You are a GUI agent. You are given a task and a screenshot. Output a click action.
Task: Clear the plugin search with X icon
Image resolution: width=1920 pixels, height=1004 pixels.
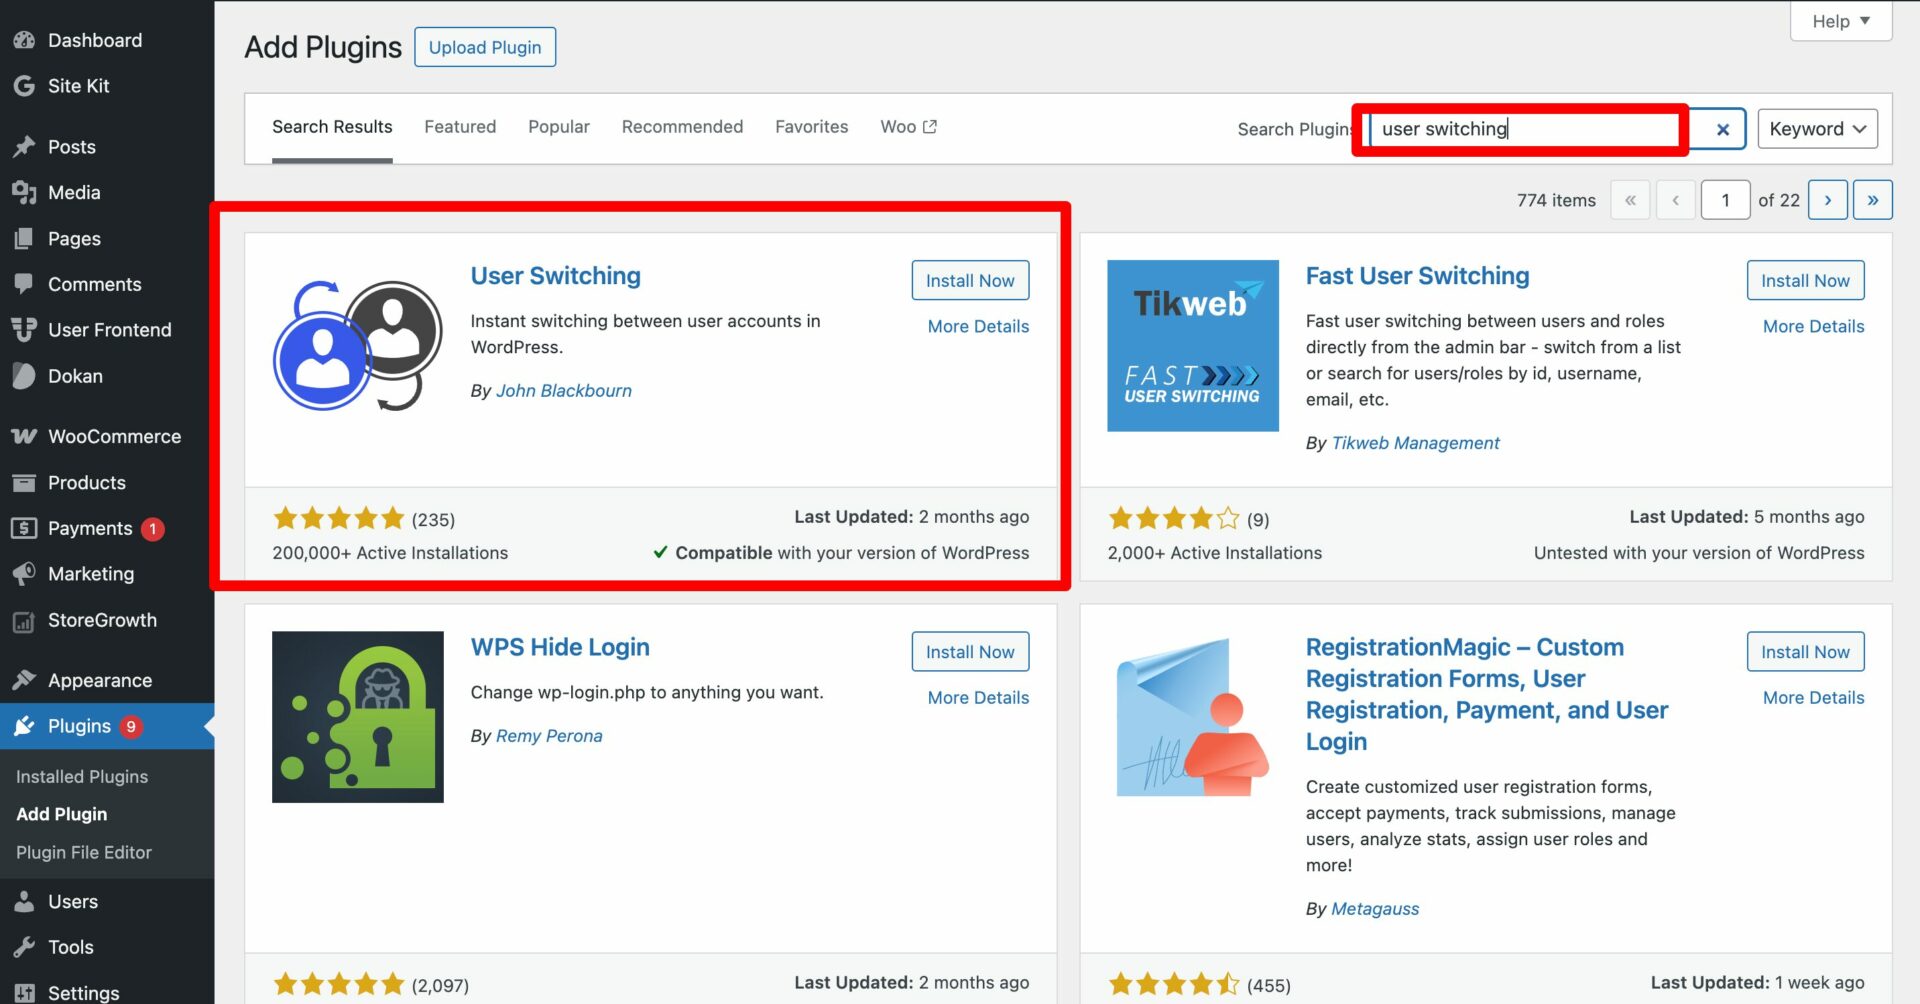pos(1722,129)
